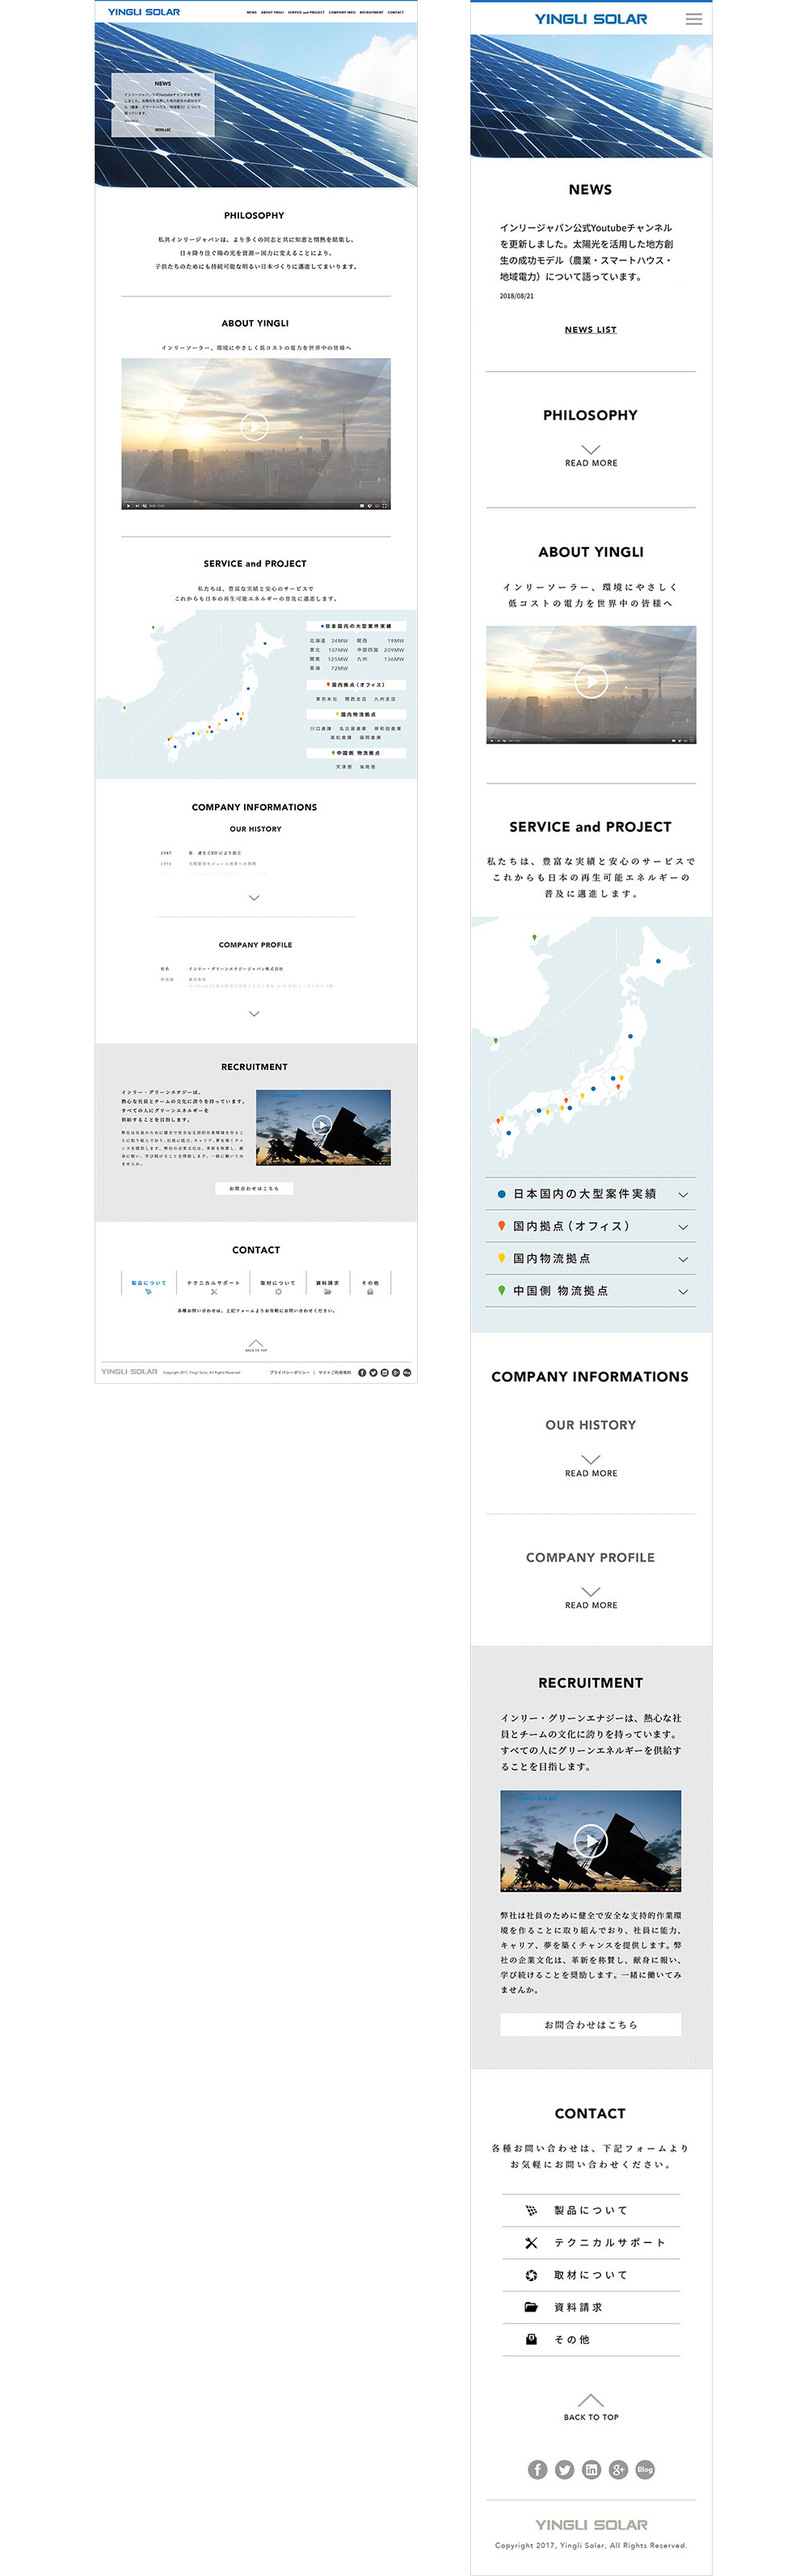The image size is (808, 2576).
Task: Select RECRUITMENT in desktop top navigation
Action: click(371, 13)
